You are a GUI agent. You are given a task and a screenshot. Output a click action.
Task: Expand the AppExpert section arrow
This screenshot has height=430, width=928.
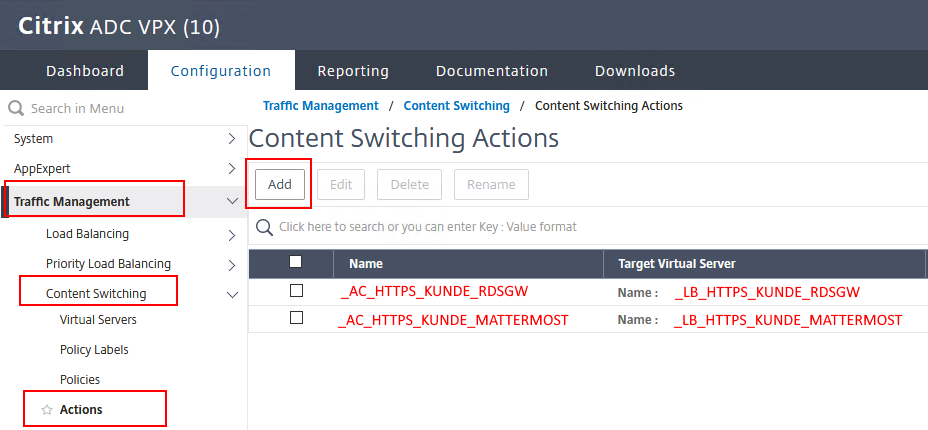pyautogui.click(x=232, y=169)
